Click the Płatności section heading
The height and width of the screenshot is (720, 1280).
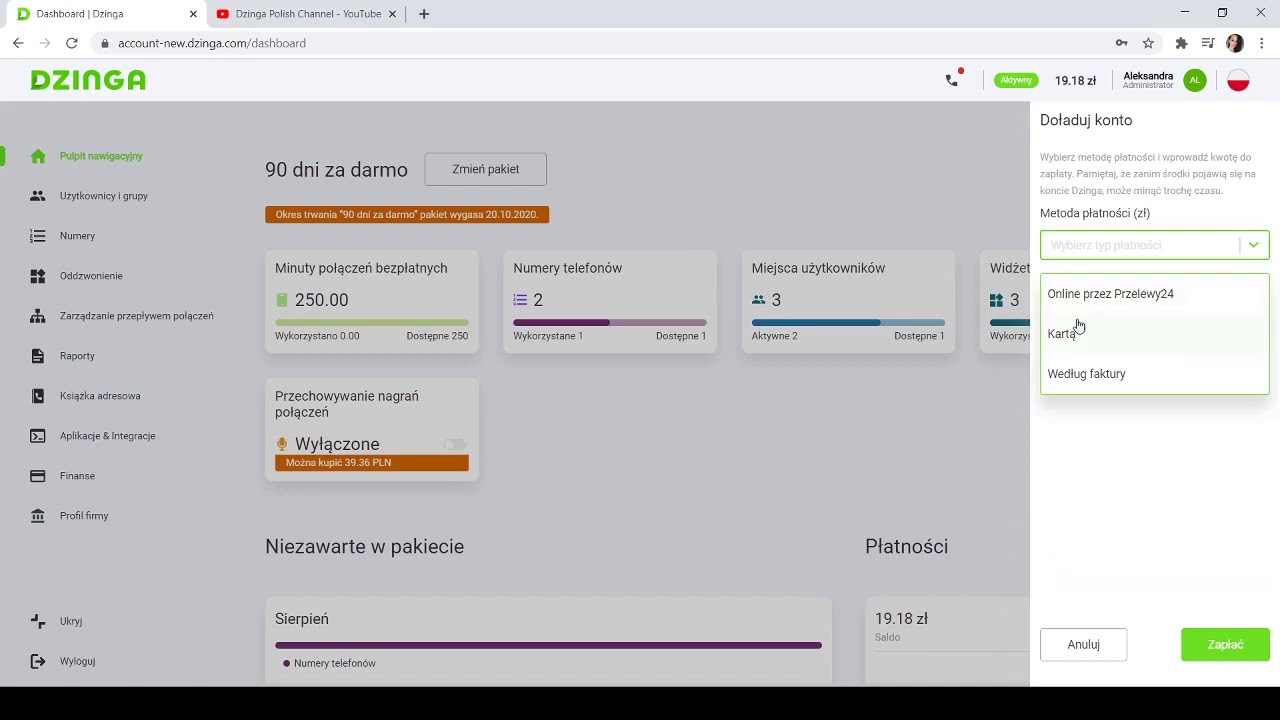point(906,547)
